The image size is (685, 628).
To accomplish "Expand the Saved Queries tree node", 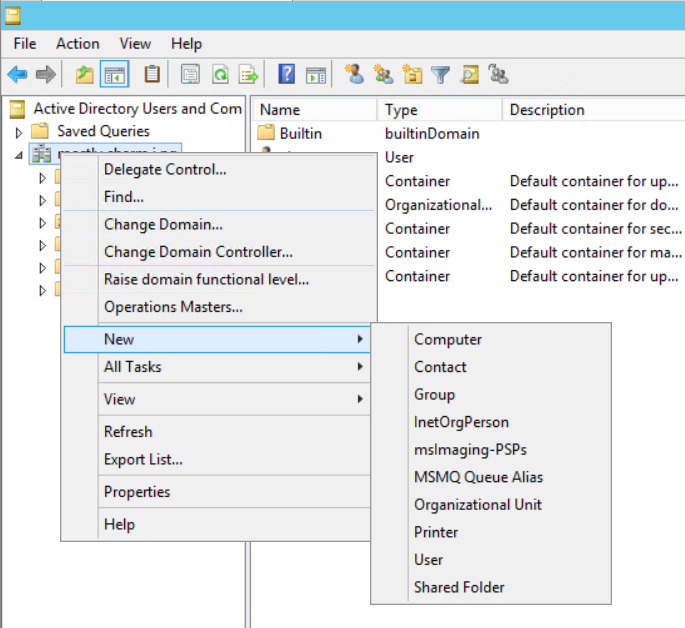I will pos(18,132).
